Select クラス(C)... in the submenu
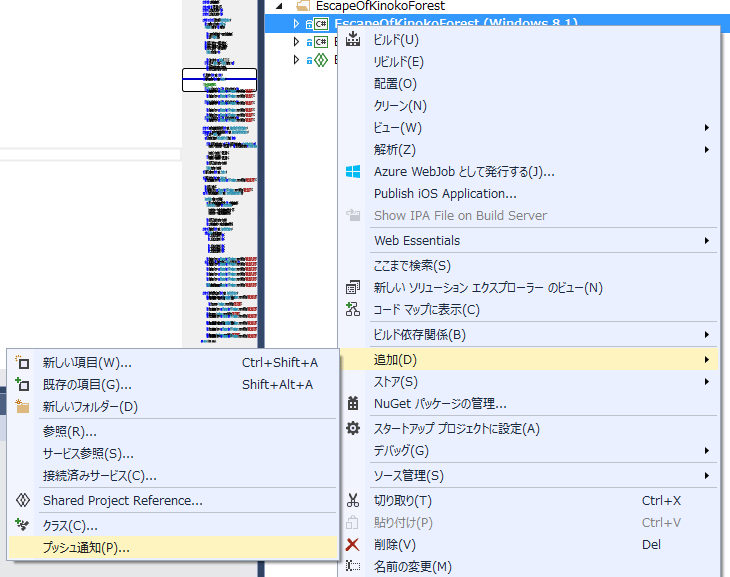 [x=173, y=525]
